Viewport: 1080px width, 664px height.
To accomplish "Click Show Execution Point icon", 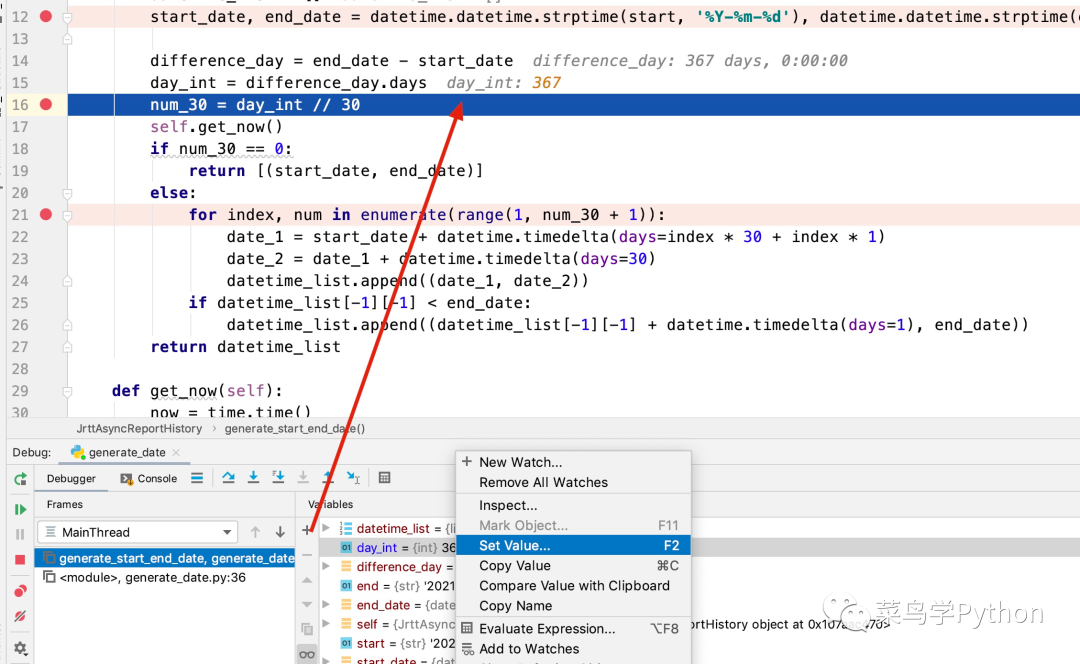I will (197, 478).
